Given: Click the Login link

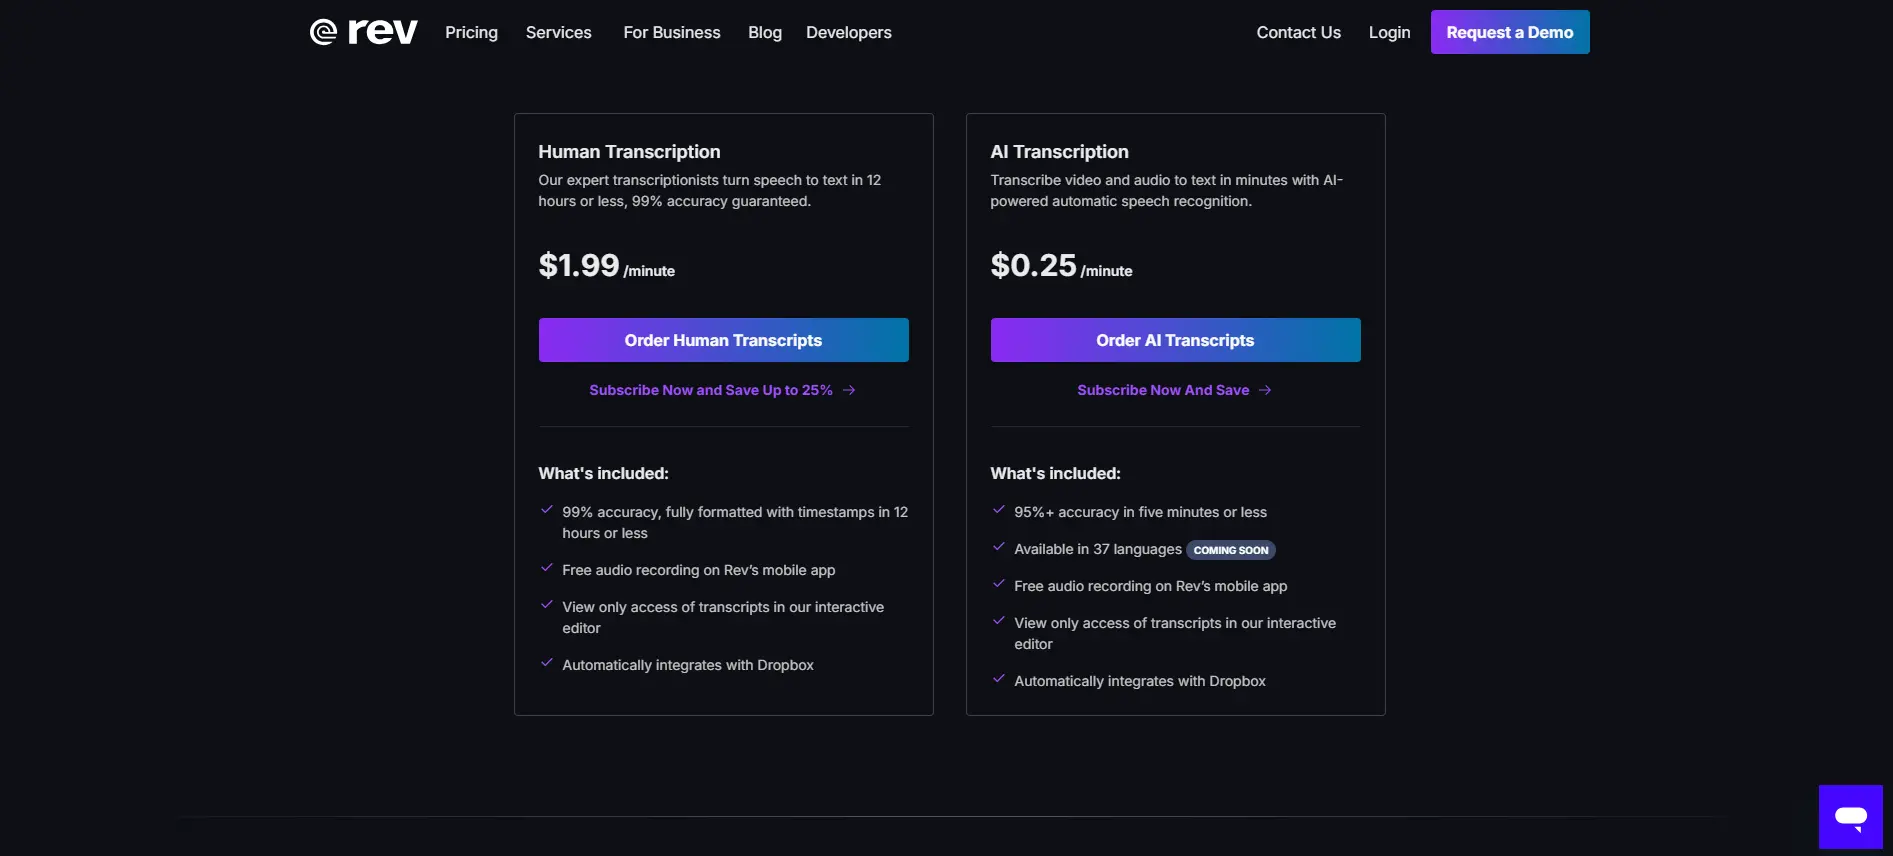Looking at the screenshot, I should pos(1389,32).
